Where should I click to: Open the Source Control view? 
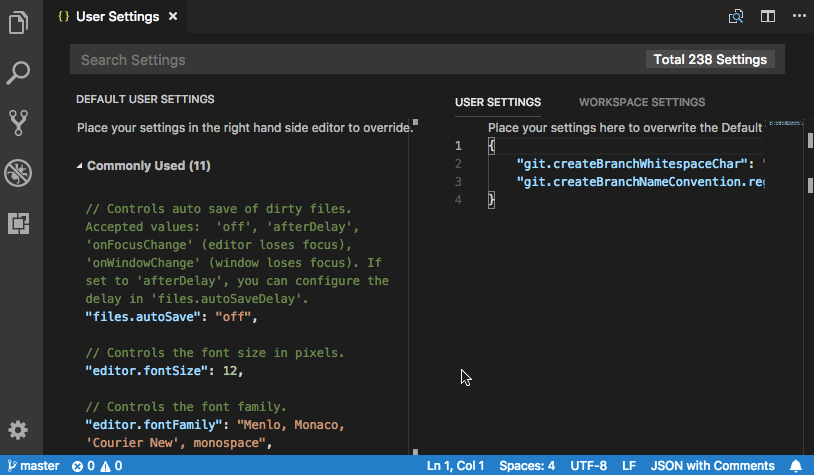coord(18,123)
